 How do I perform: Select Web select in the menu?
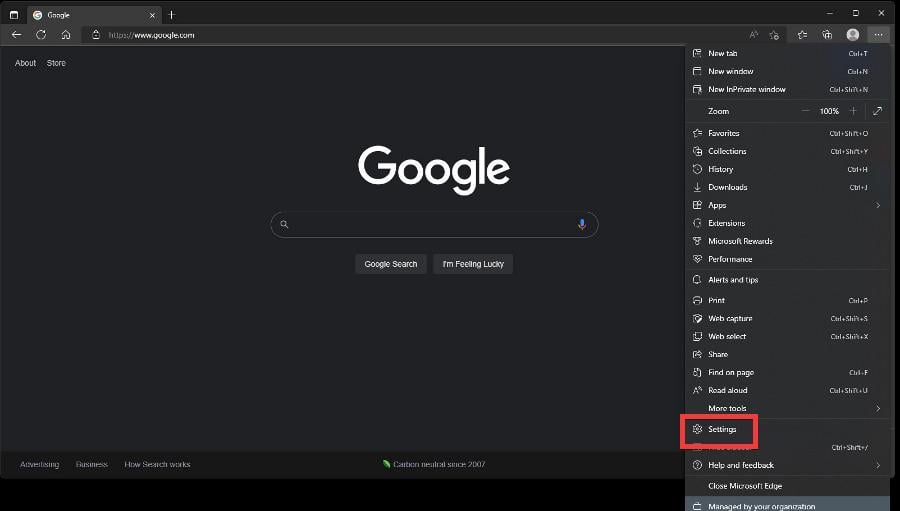(787, 336)
